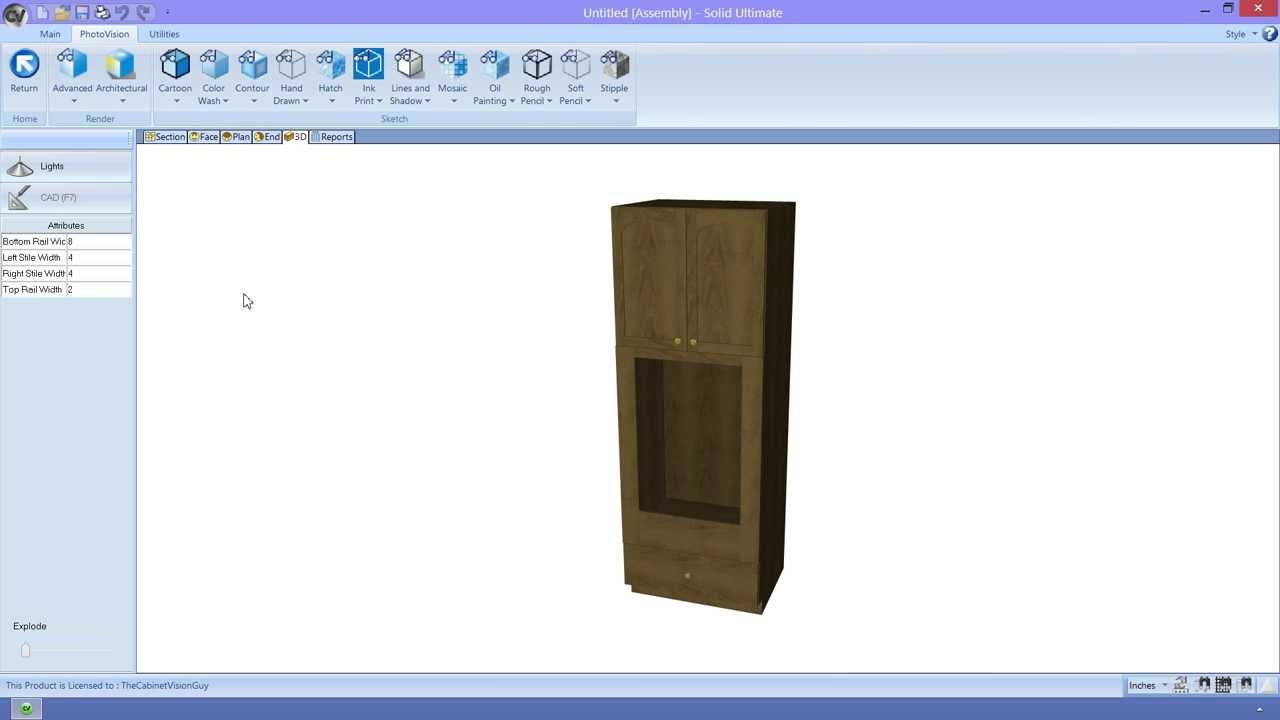Expand the Cartoon style dropdown arrow
The image size is (1280, 720).
tap(176, 101)
